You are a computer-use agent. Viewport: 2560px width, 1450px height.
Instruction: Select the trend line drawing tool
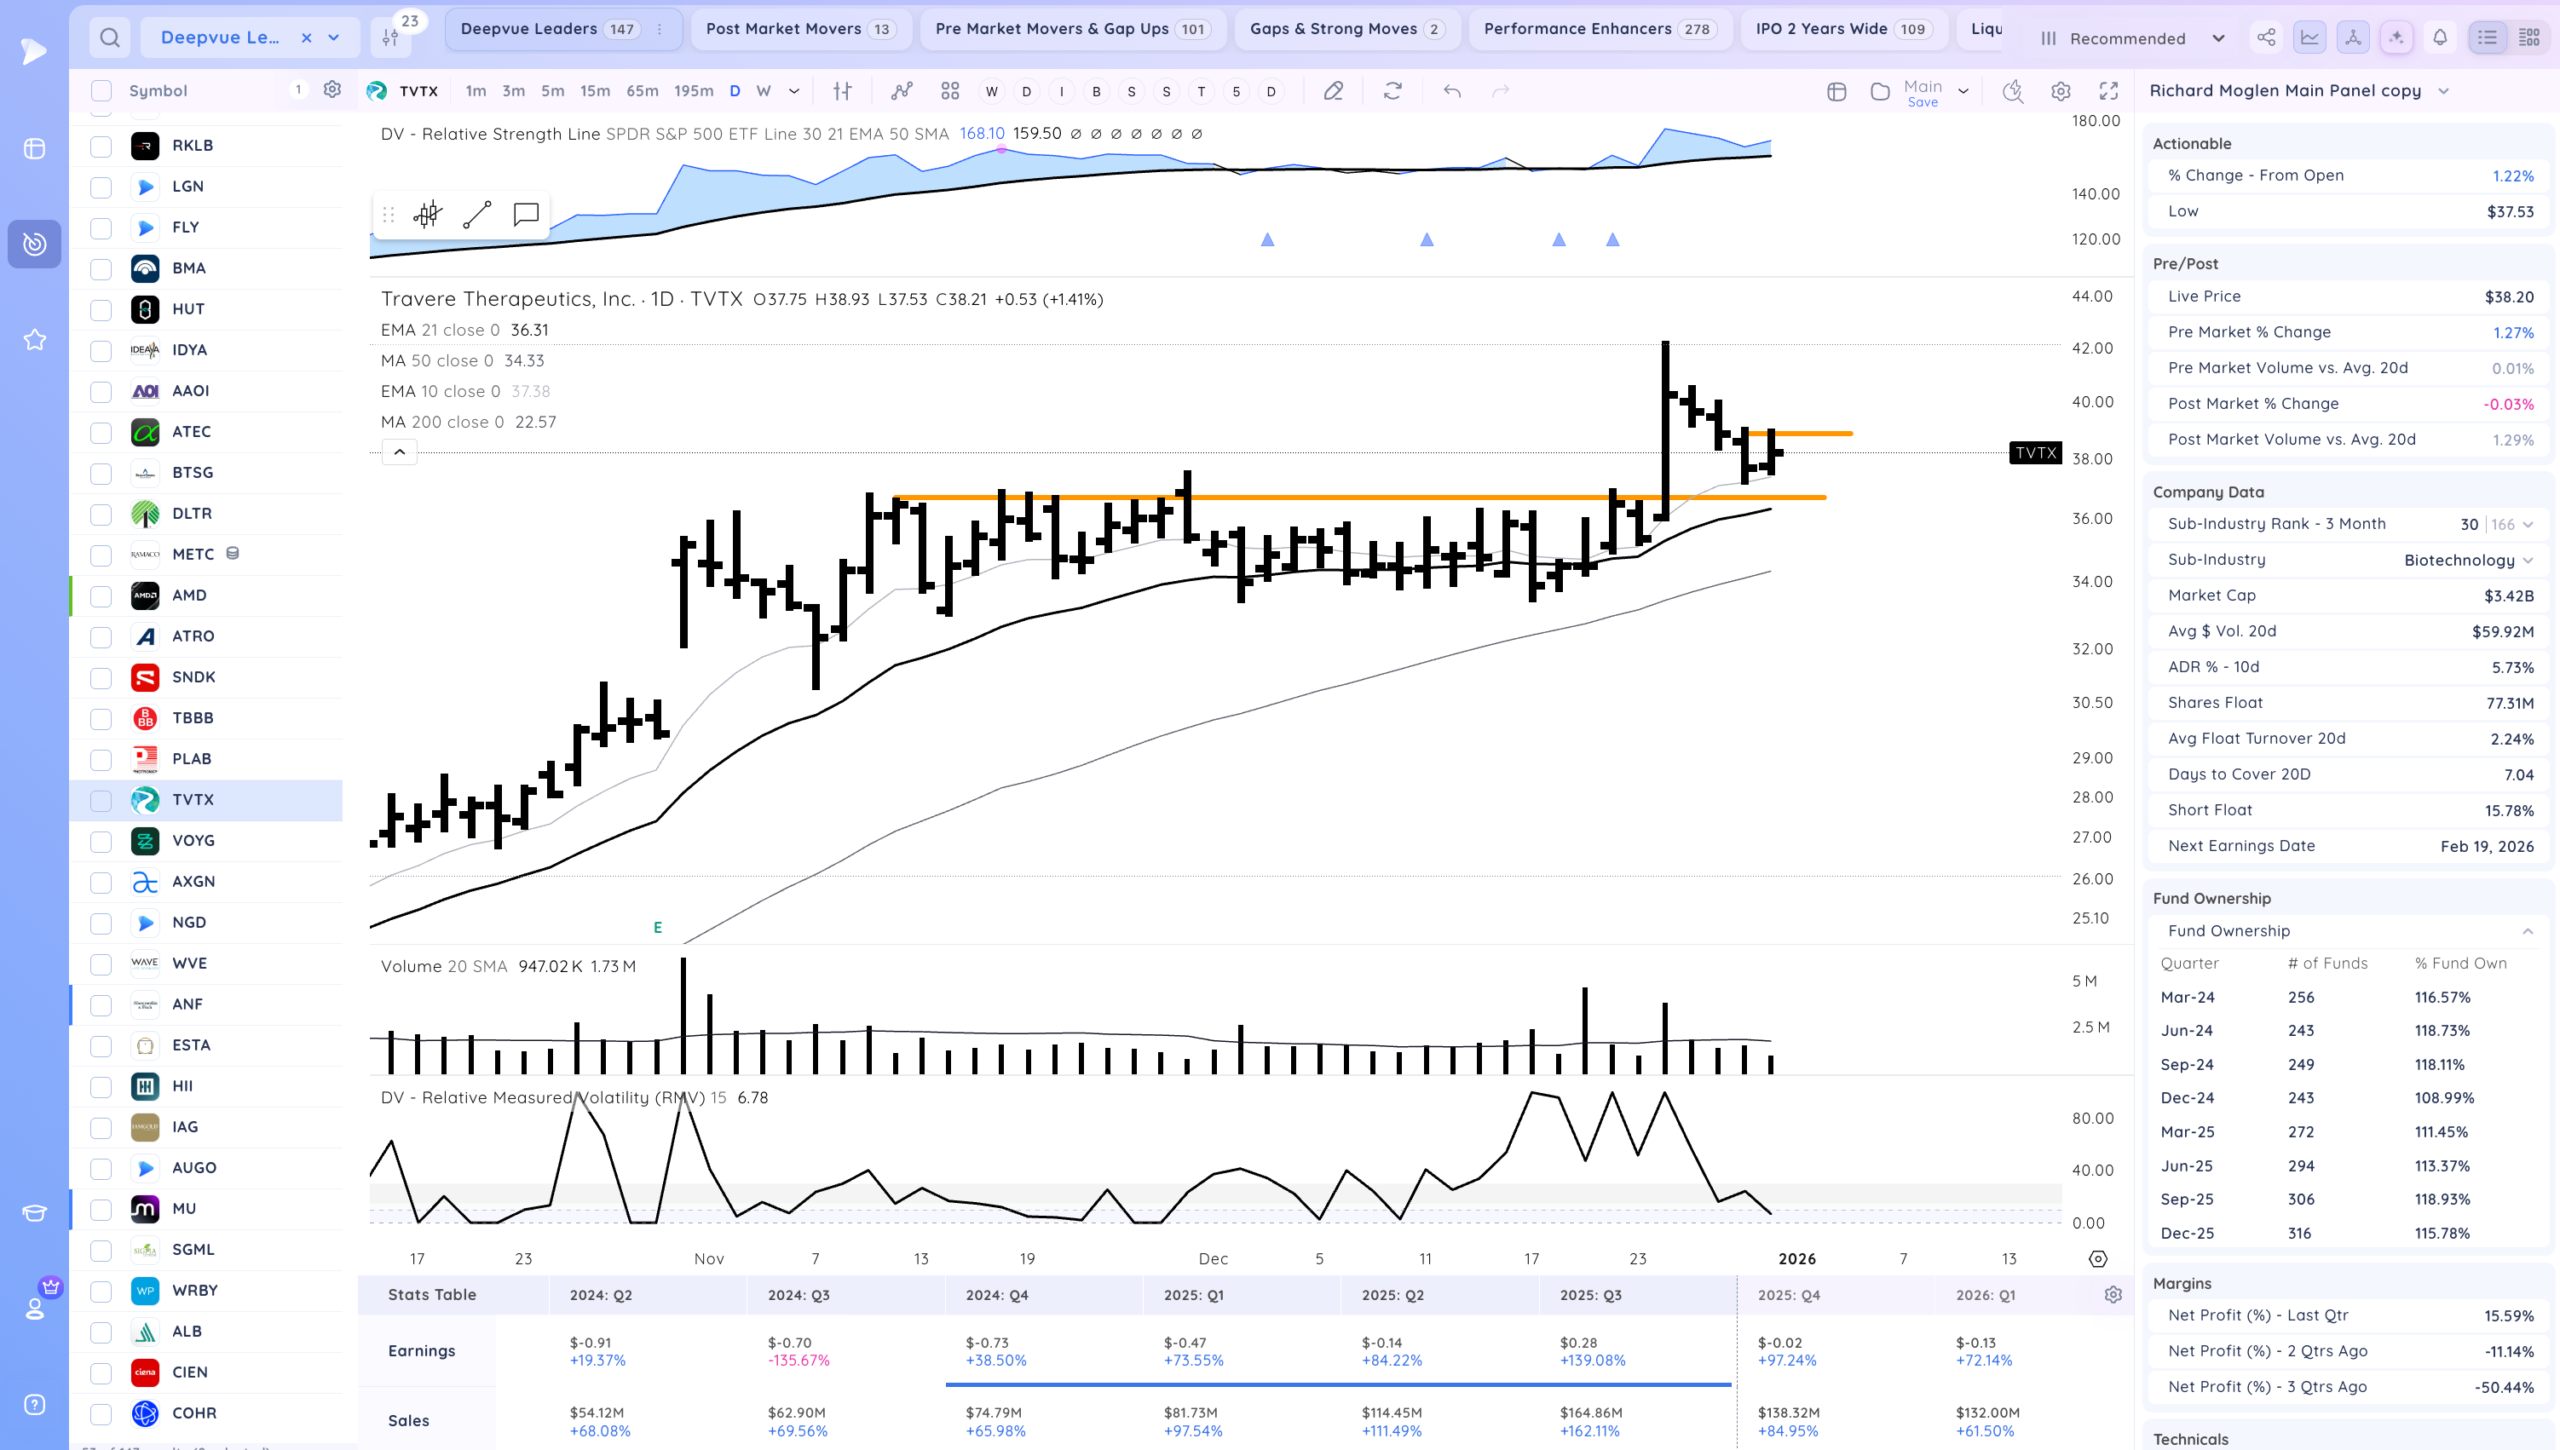pyautogui.click(x=477, y=214)
